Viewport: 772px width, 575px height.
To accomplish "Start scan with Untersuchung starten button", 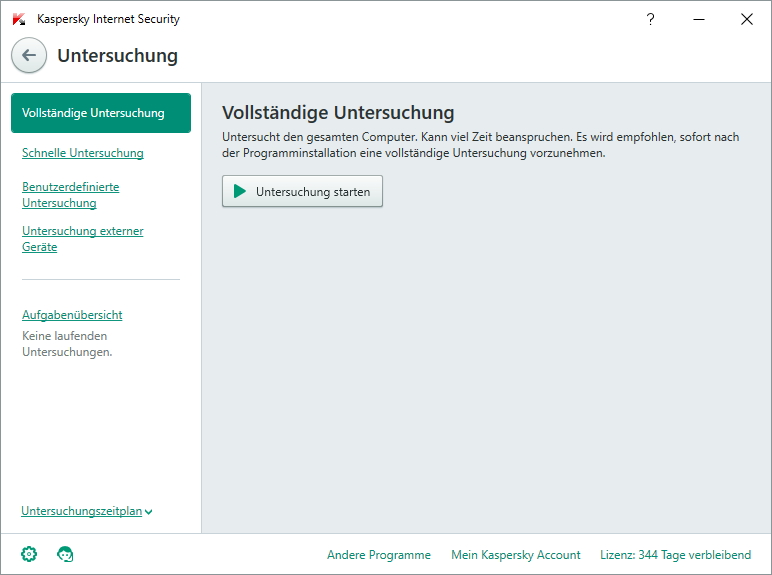I will click(302, 191).
